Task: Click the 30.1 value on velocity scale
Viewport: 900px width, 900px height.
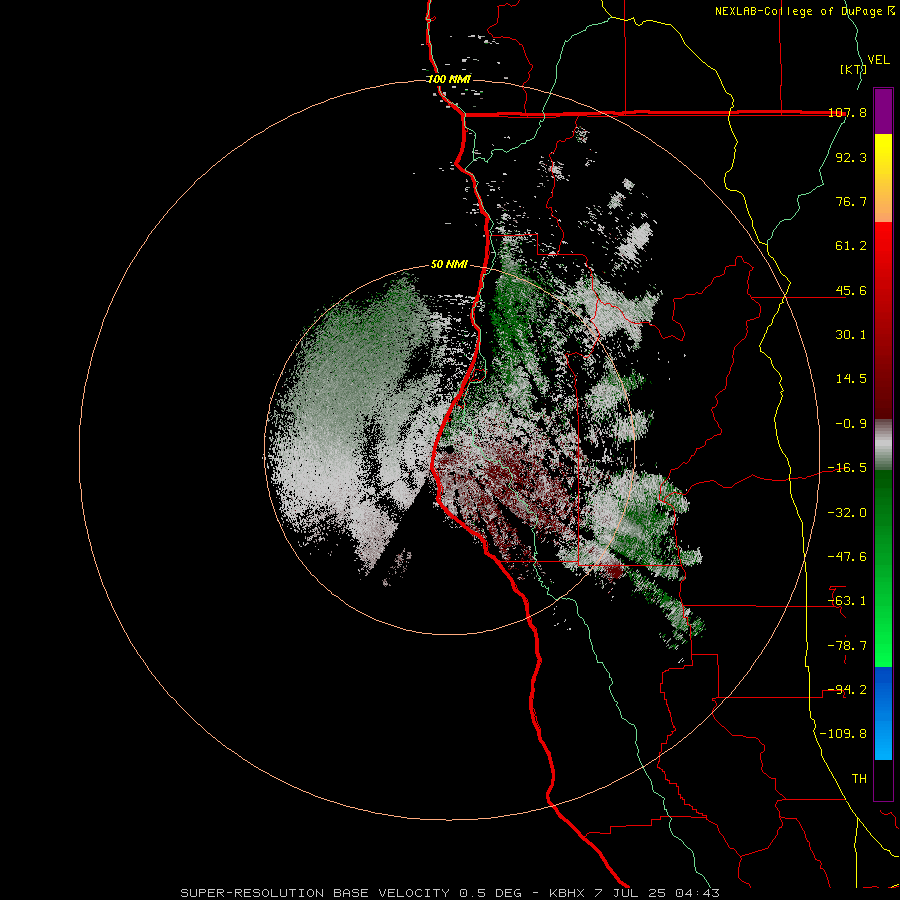Action: [851, 335]
